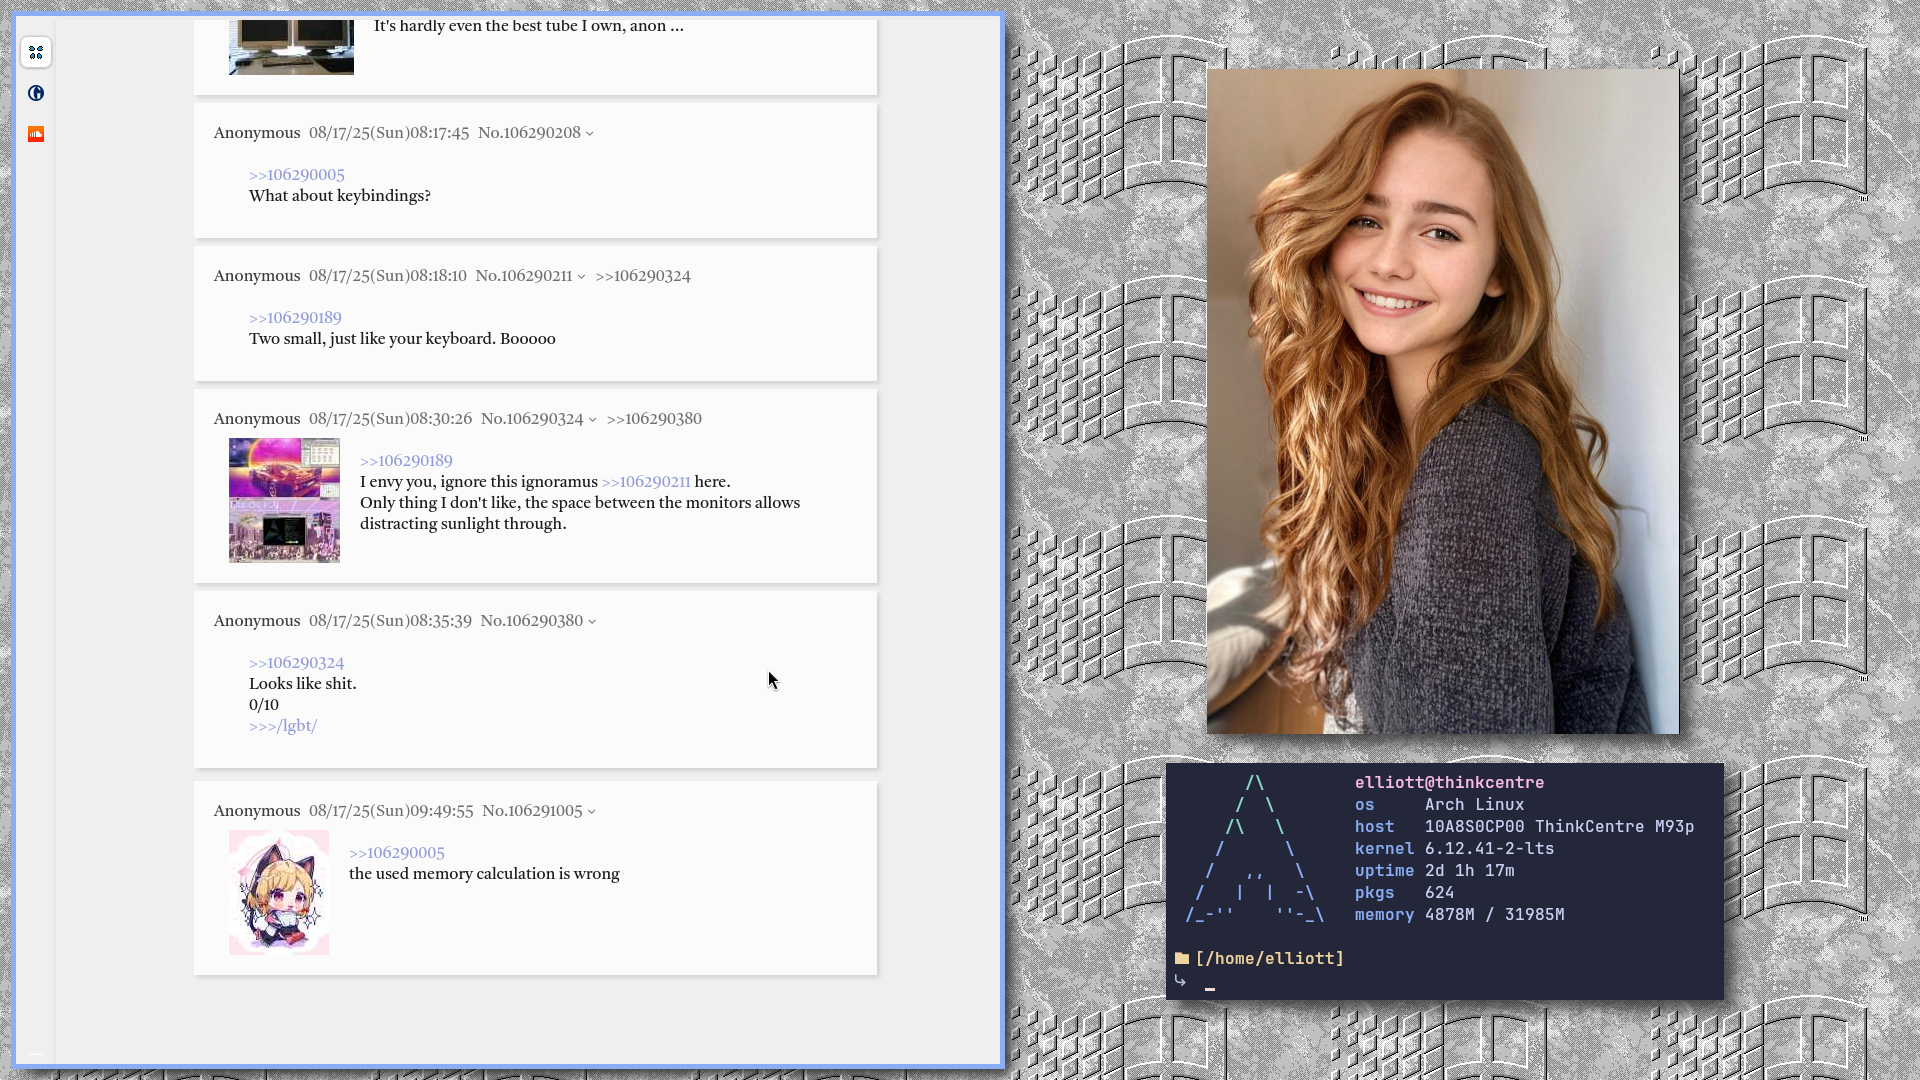Expand the monitors photo thumbnail at top
The image size is (1920, 1080).
(291, 47)
